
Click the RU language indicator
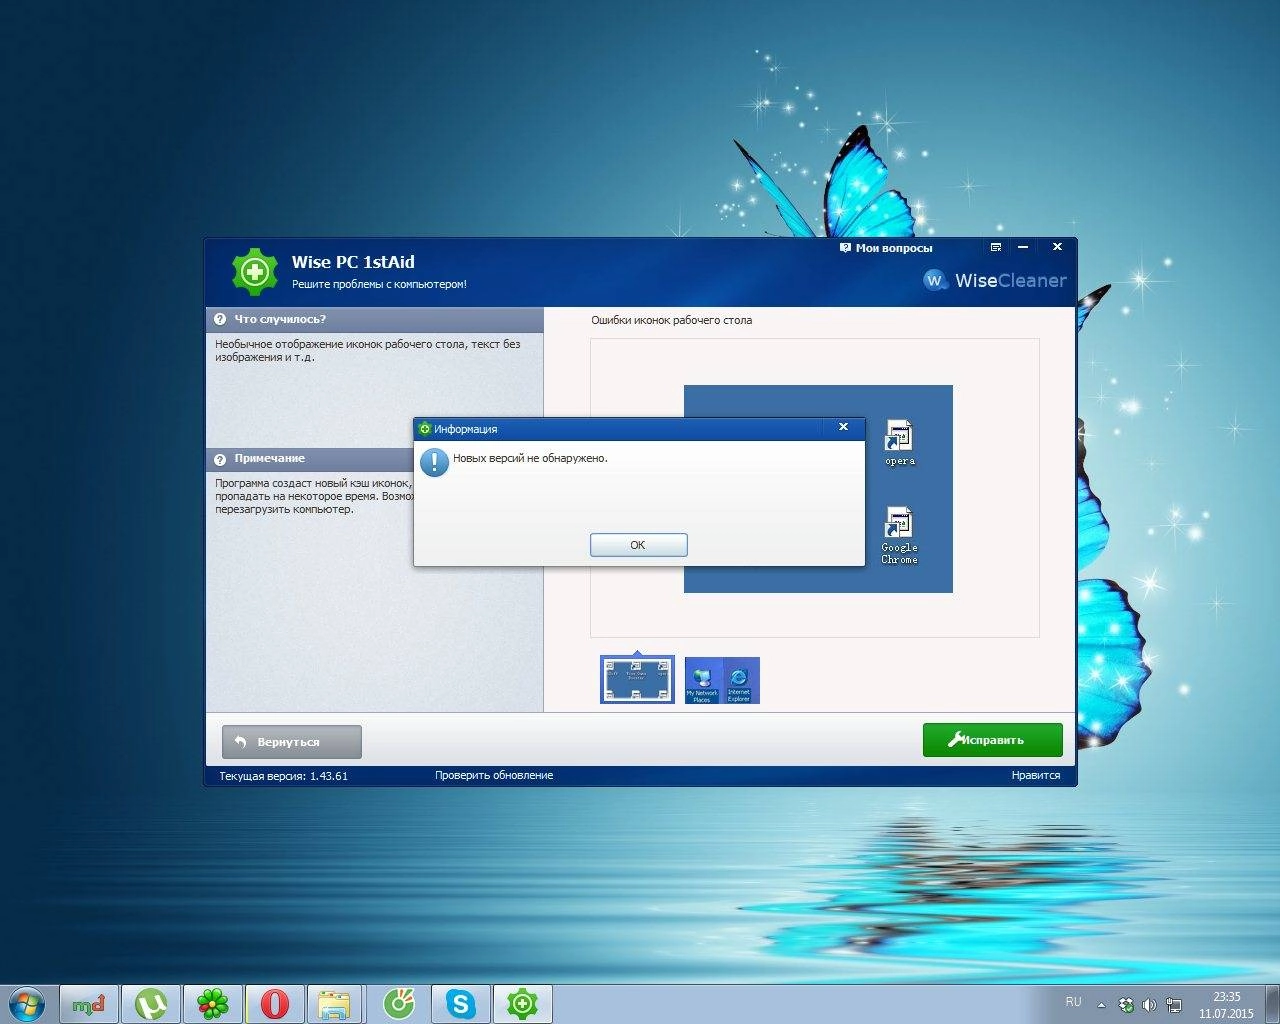(1073, 1002)
